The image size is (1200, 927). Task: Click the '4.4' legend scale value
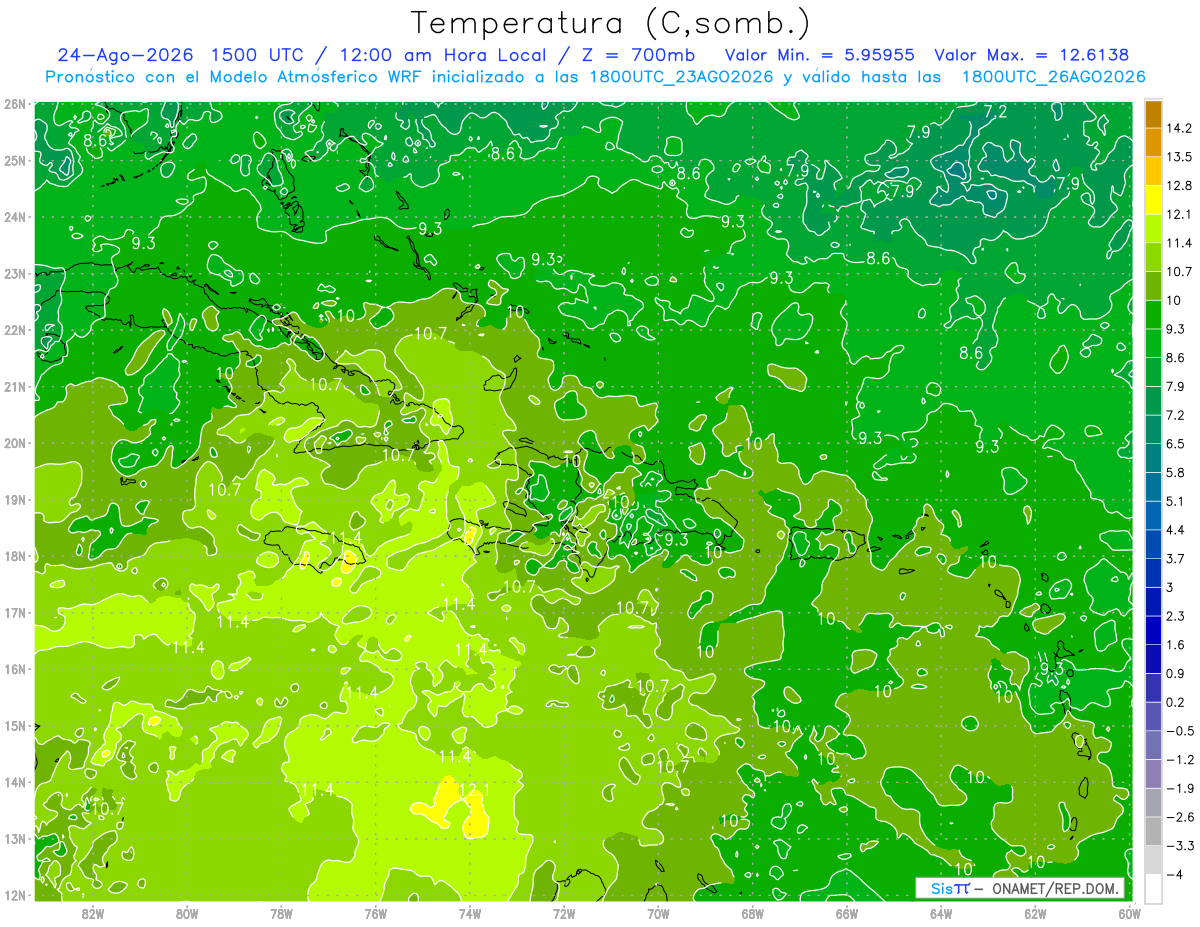click(1175, 529)
